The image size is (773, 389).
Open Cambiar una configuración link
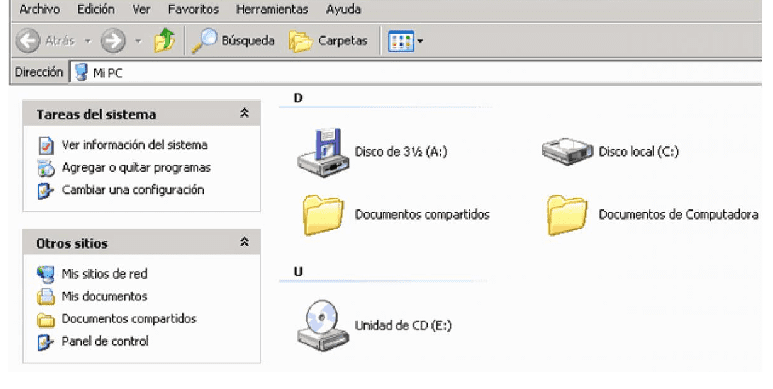point(133,190)
